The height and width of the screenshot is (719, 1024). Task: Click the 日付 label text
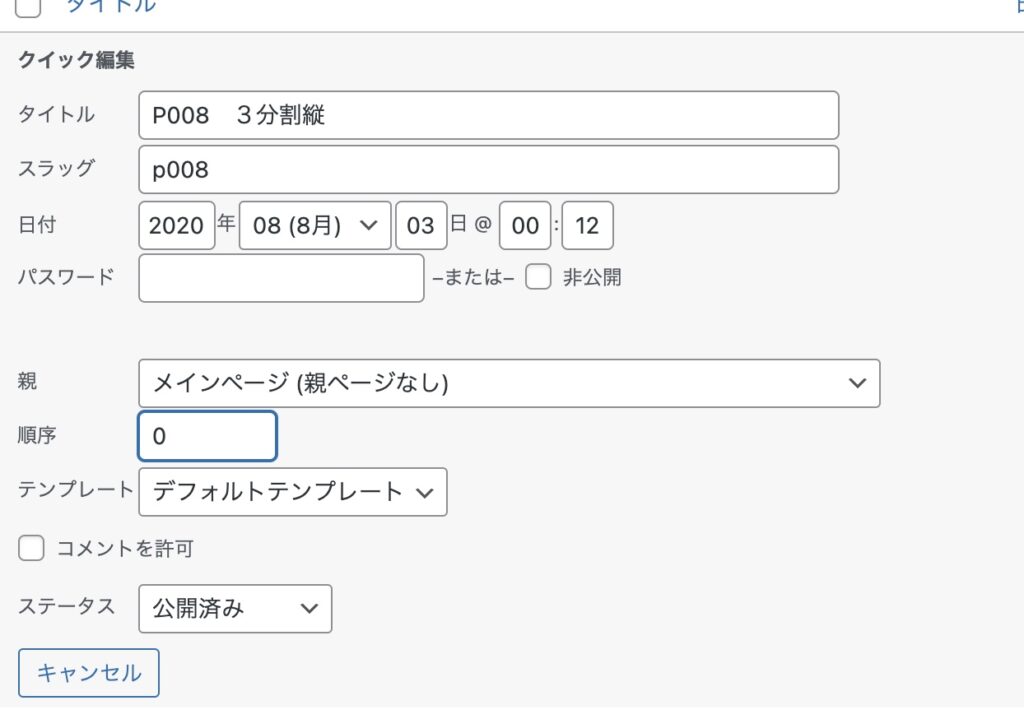(37, 225)
